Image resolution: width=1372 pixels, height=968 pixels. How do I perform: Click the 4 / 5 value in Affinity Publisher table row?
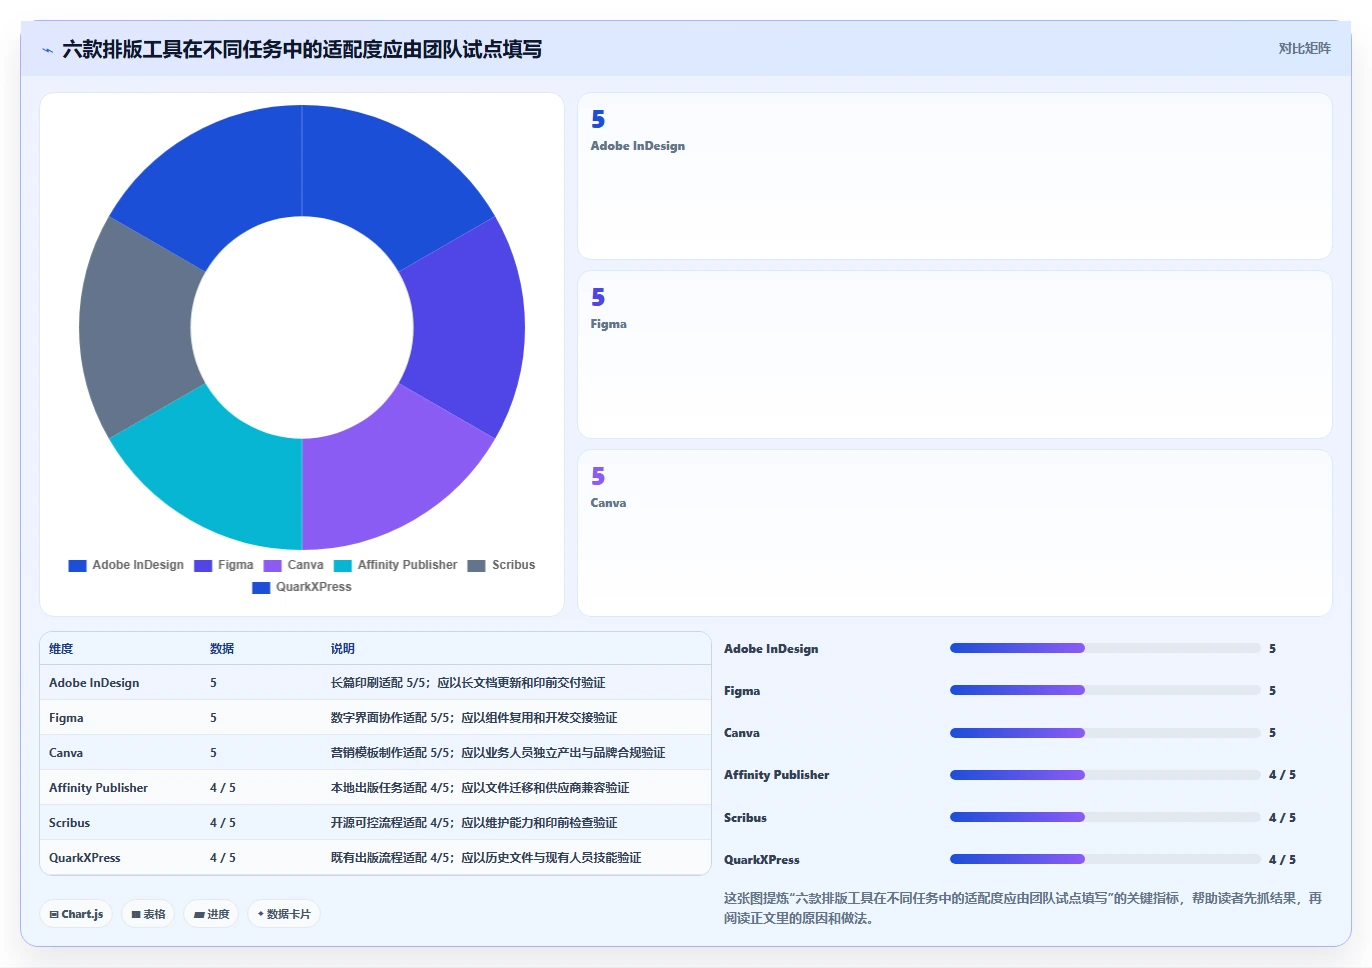coord(223,788)
